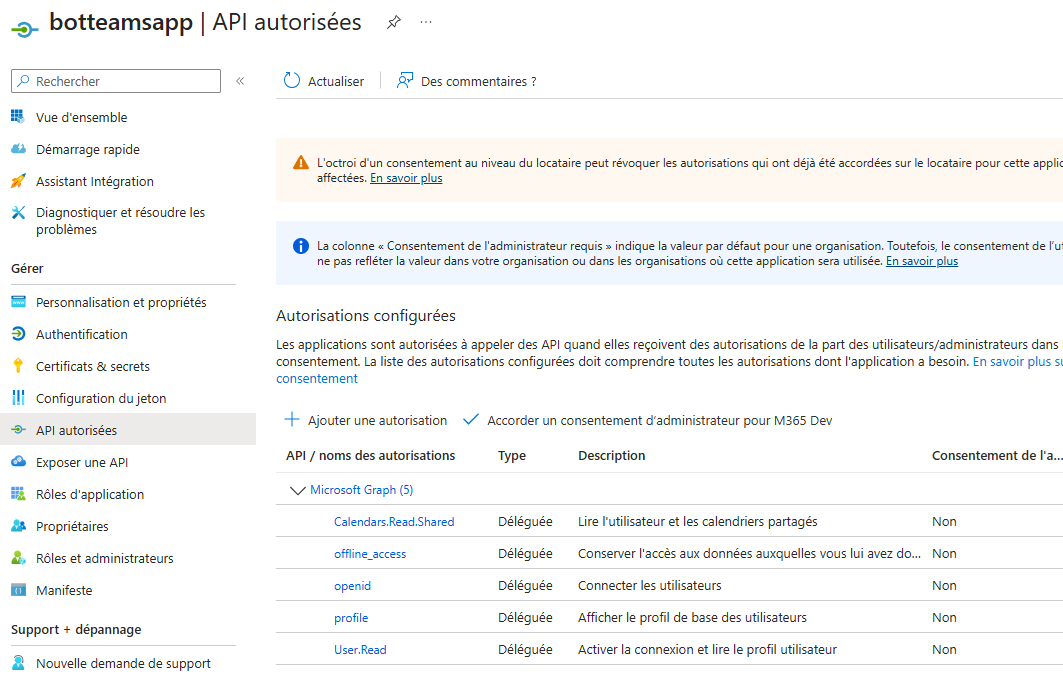1063x680 pixels.
Task: Open Vue d'ensemble menu item
Action: (x=81, y=117)
